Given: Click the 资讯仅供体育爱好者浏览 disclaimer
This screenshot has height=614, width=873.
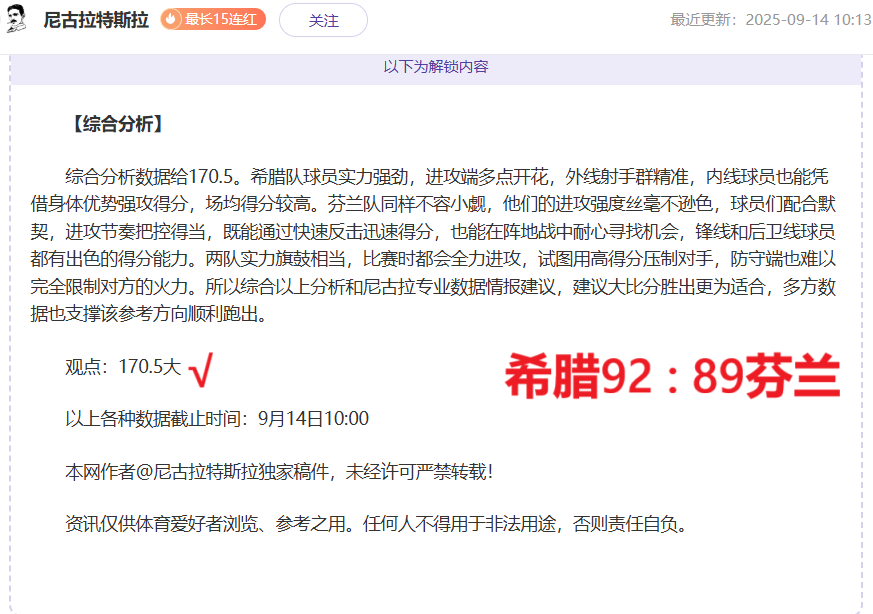Looking at the screenshot, I should coord(377,524).
